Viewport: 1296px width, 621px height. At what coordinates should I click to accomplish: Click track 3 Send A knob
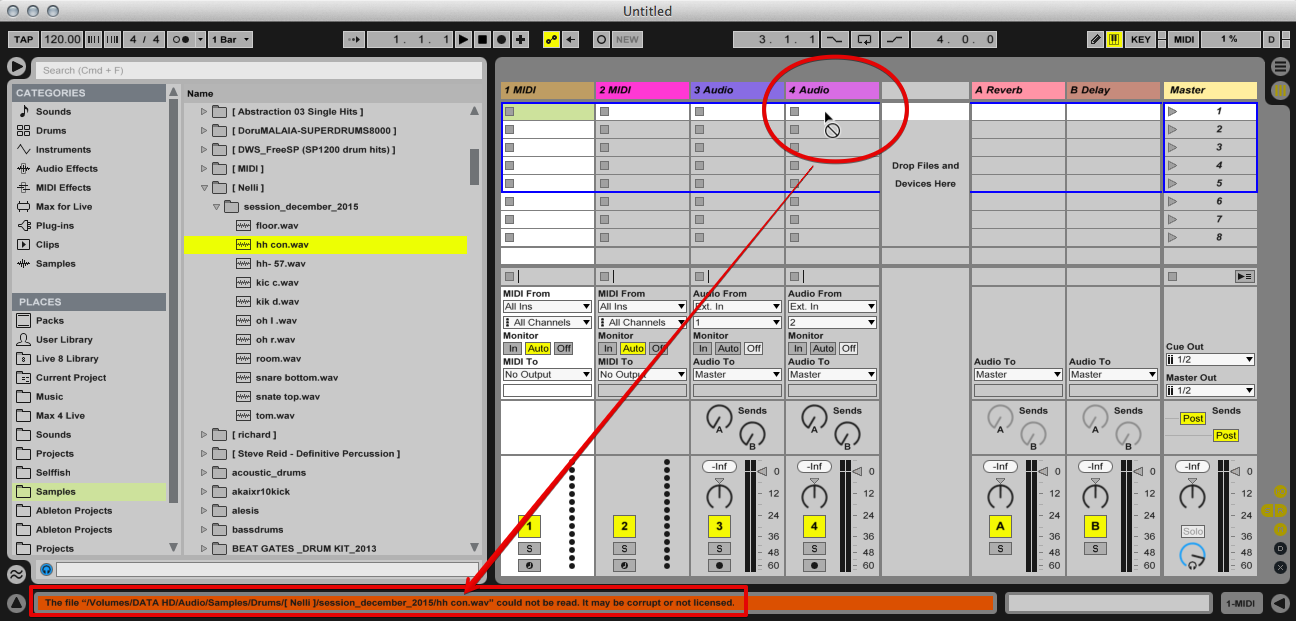point(719,417)
